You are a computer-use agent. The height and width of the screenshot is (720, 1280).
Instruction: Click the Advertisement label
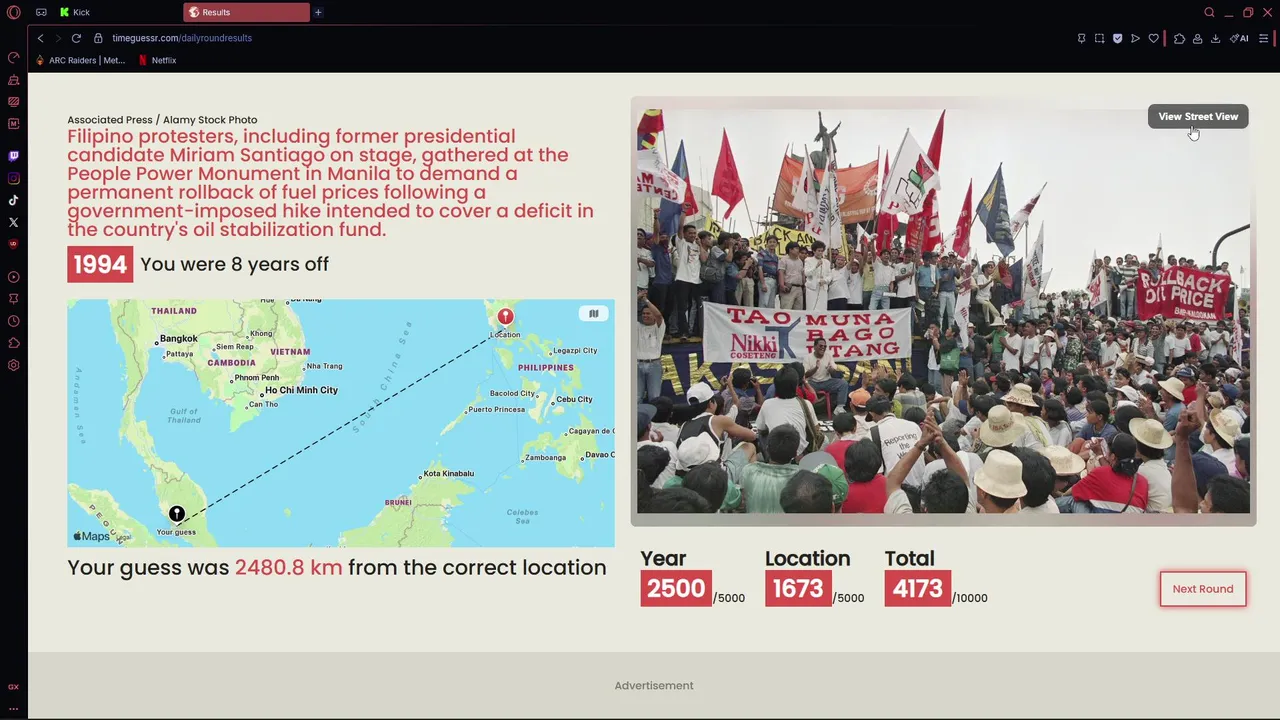point(654,686)
